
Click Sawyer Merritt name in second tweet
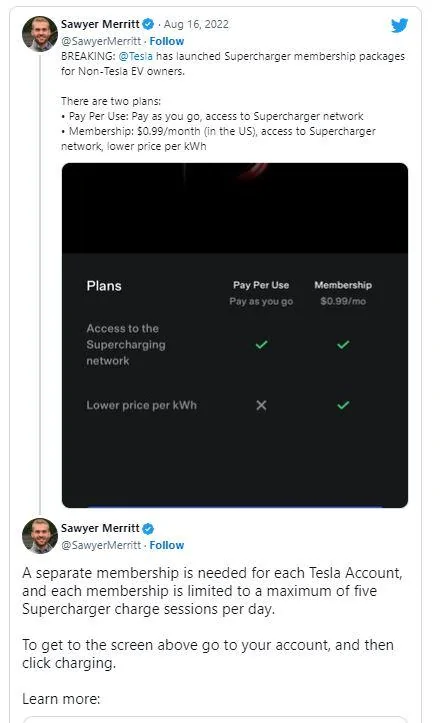[100, 528]
